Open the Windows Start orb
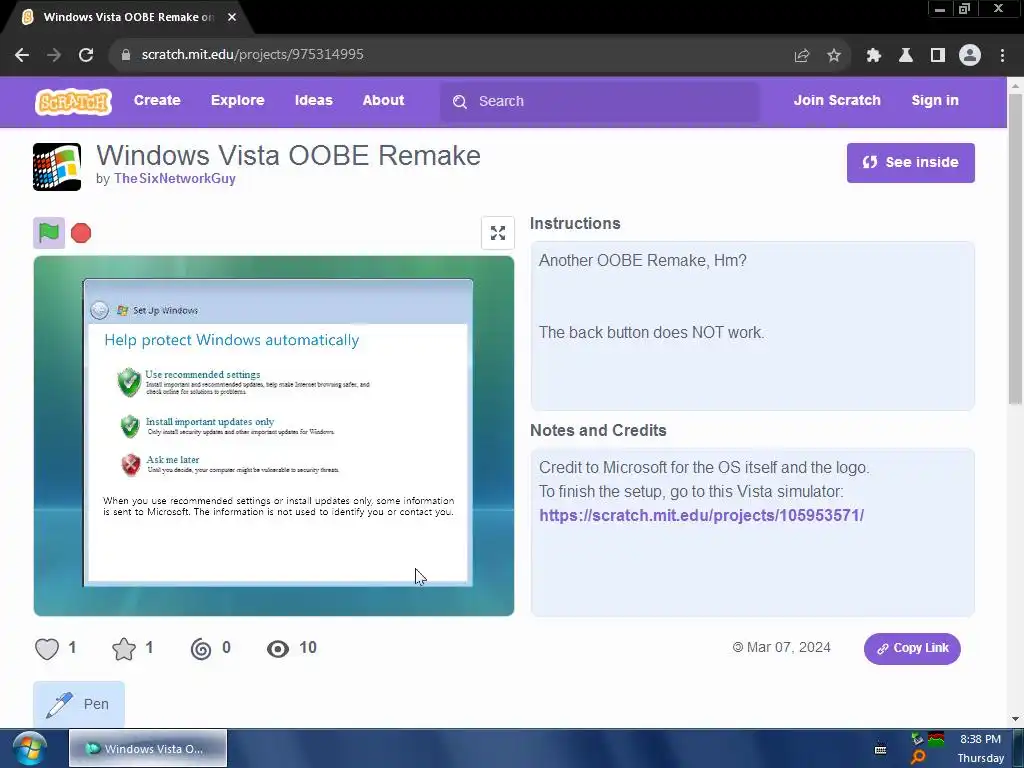 pyautogui.click(x=29, y=748)
